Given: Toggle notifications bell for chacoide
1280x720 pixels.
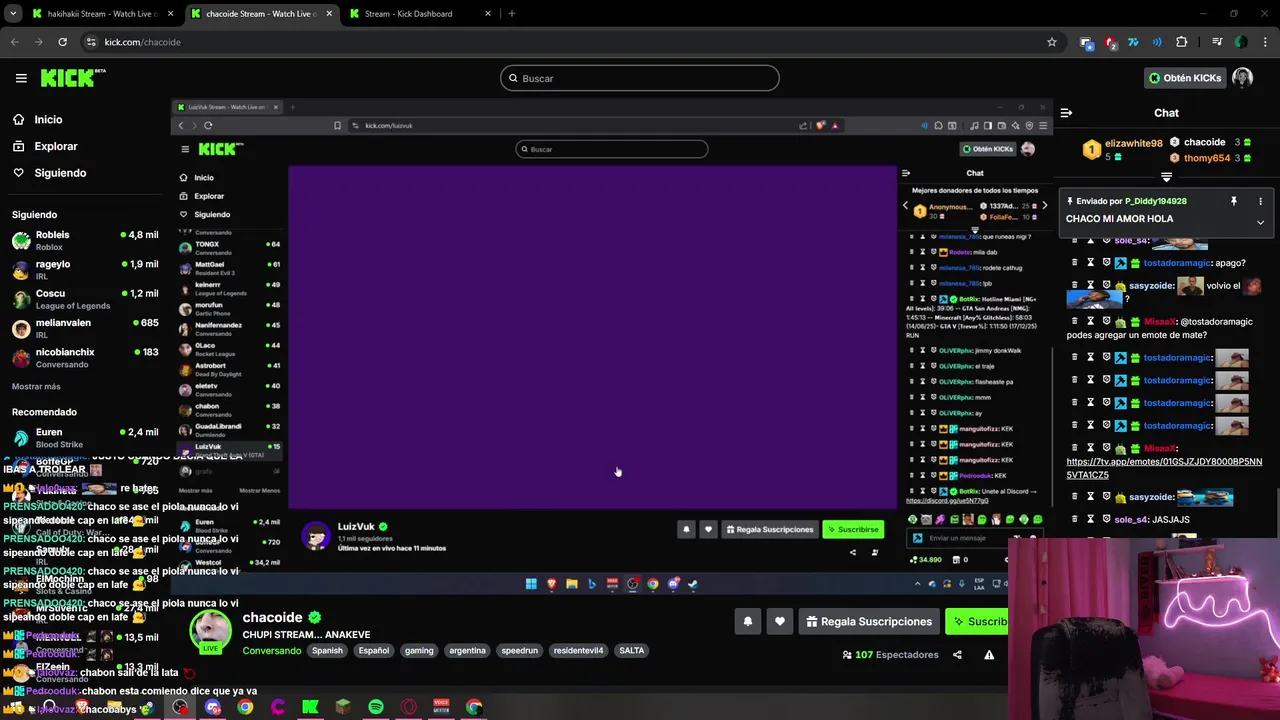Looking at the screenshot, I should point(747,622).
